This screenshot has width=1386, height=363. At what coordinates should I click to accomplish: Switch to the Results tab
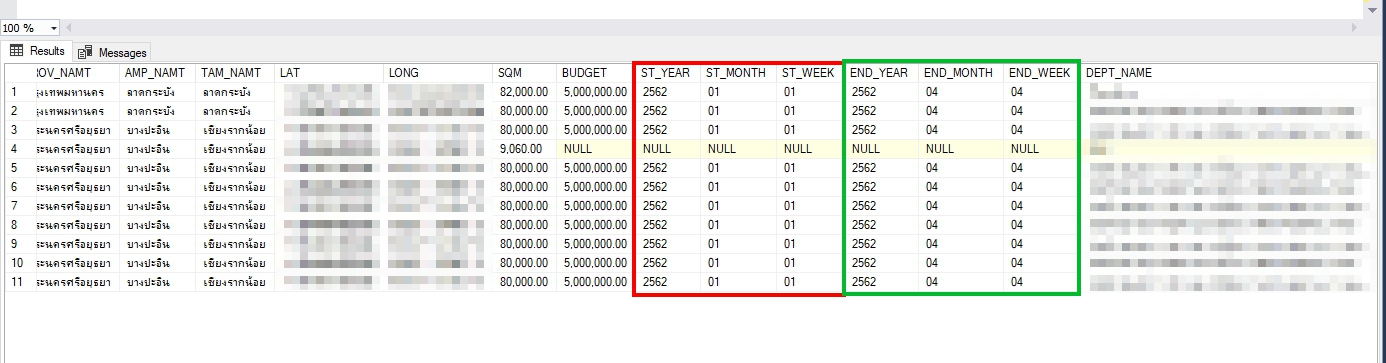tap(38, 51)
